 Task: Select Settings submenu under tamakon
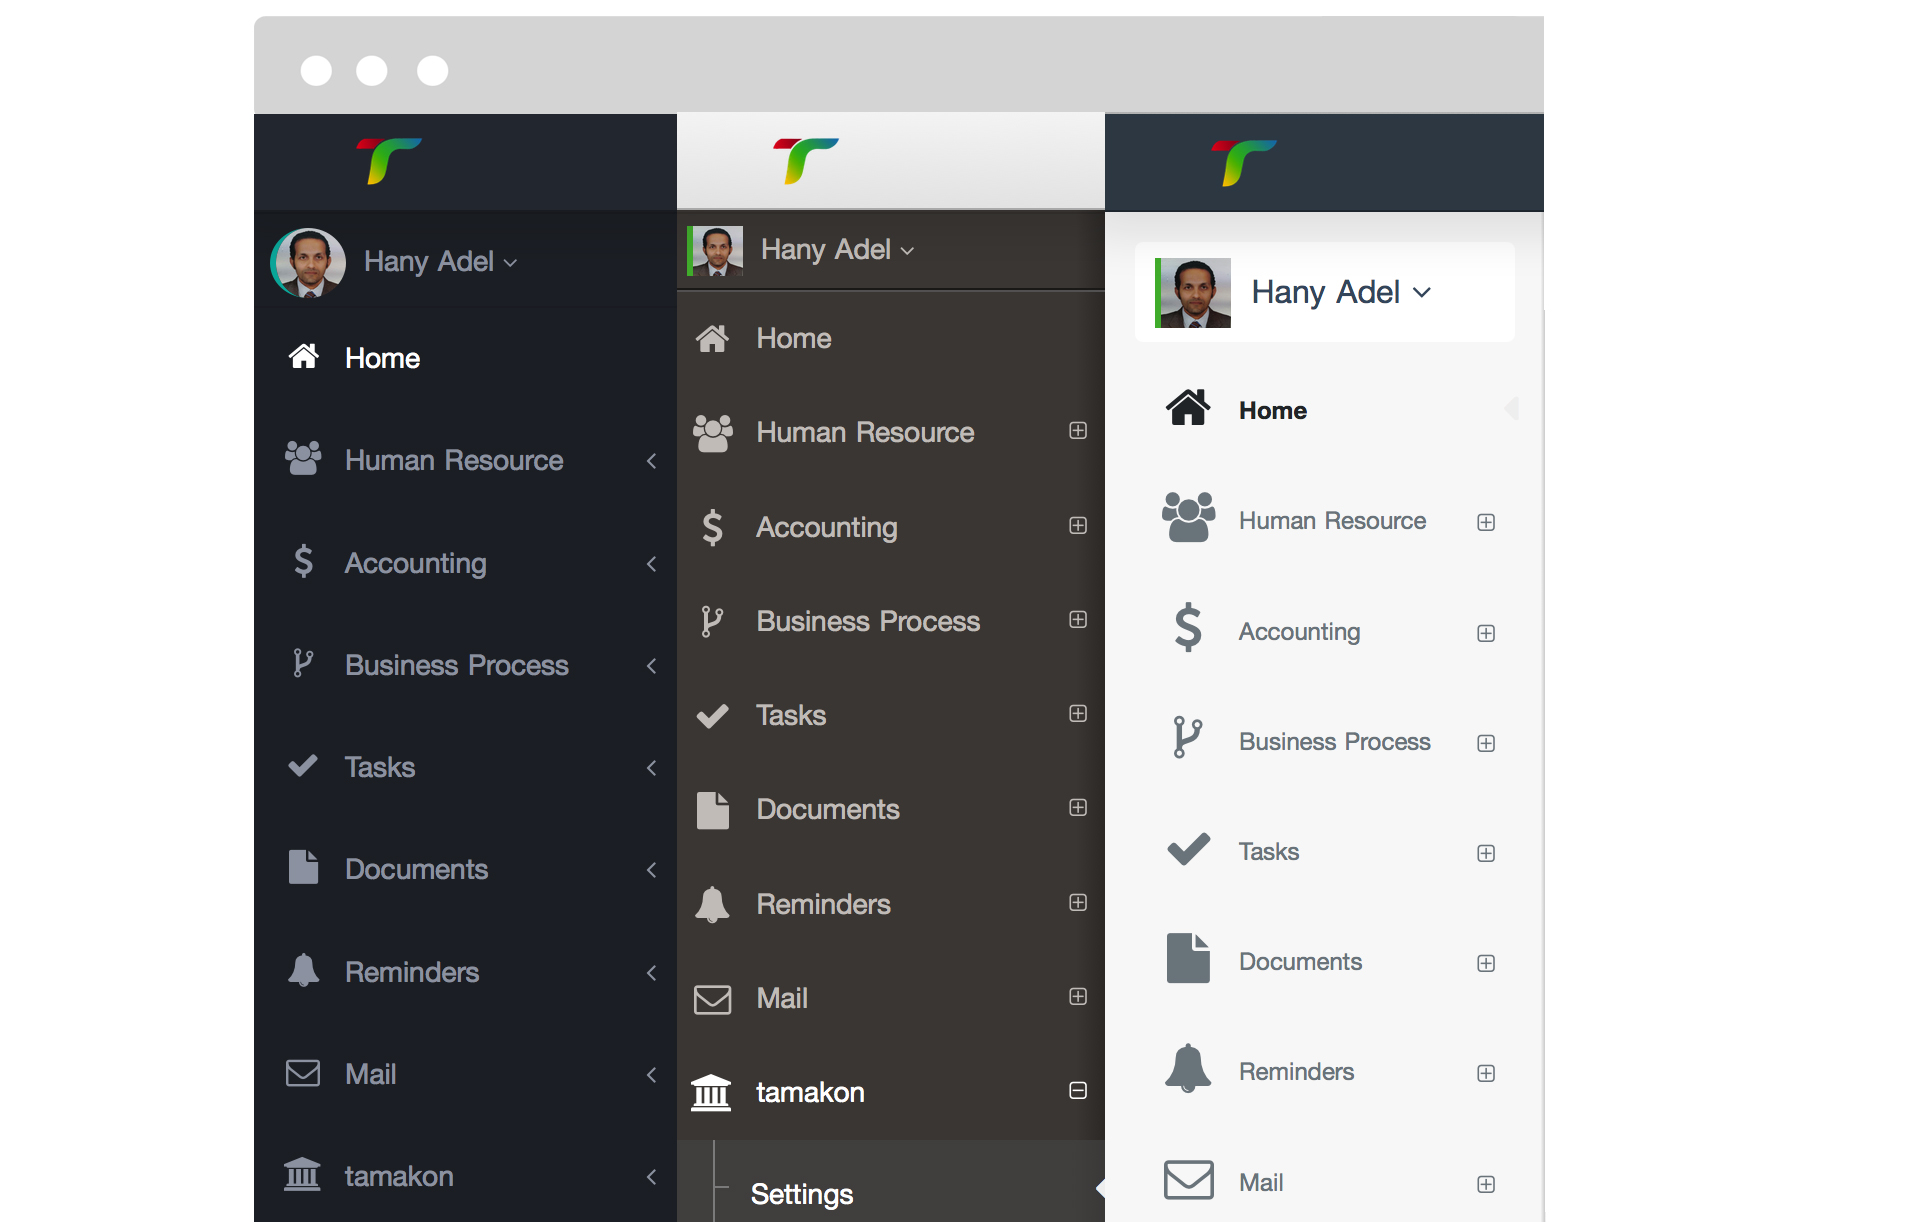coord(801,1193)
